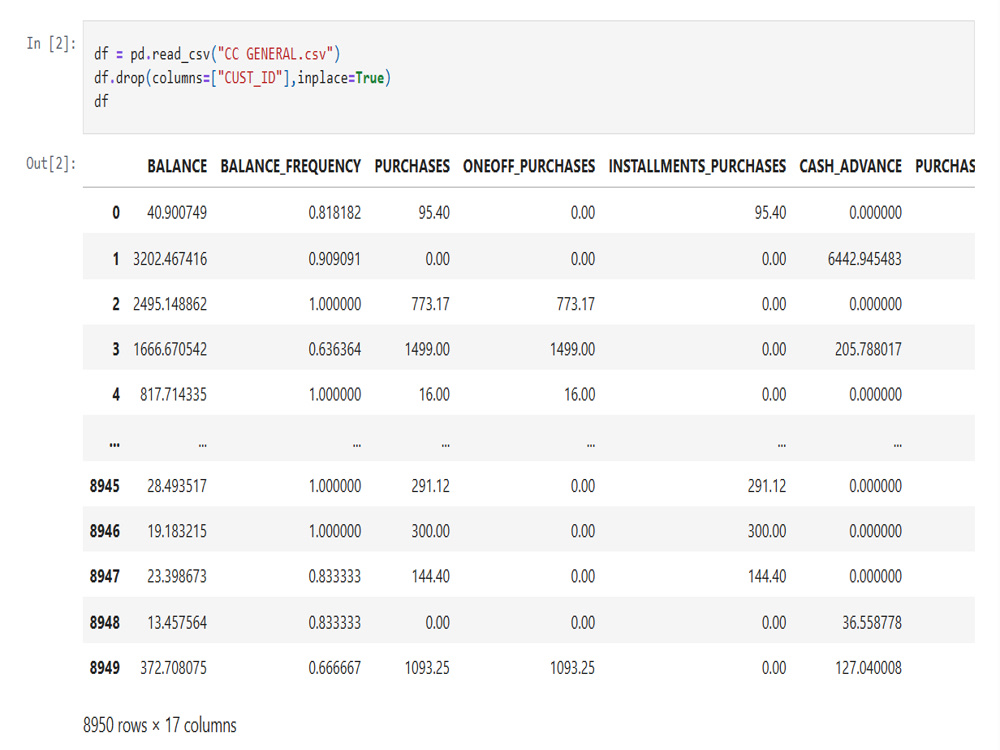This screenshot has width=1000, height=750.
Task: Click the In [2] code cell input area
Action: coord(528,77)
